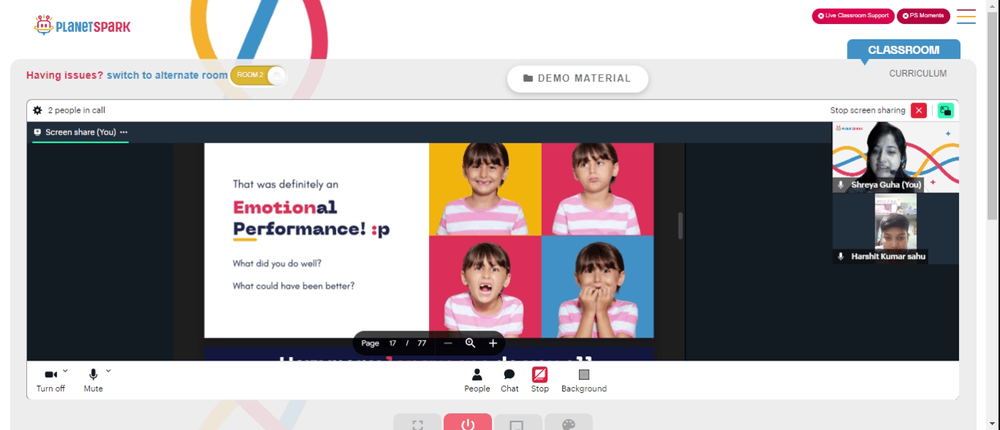Expand microphone options chevron

108,371
